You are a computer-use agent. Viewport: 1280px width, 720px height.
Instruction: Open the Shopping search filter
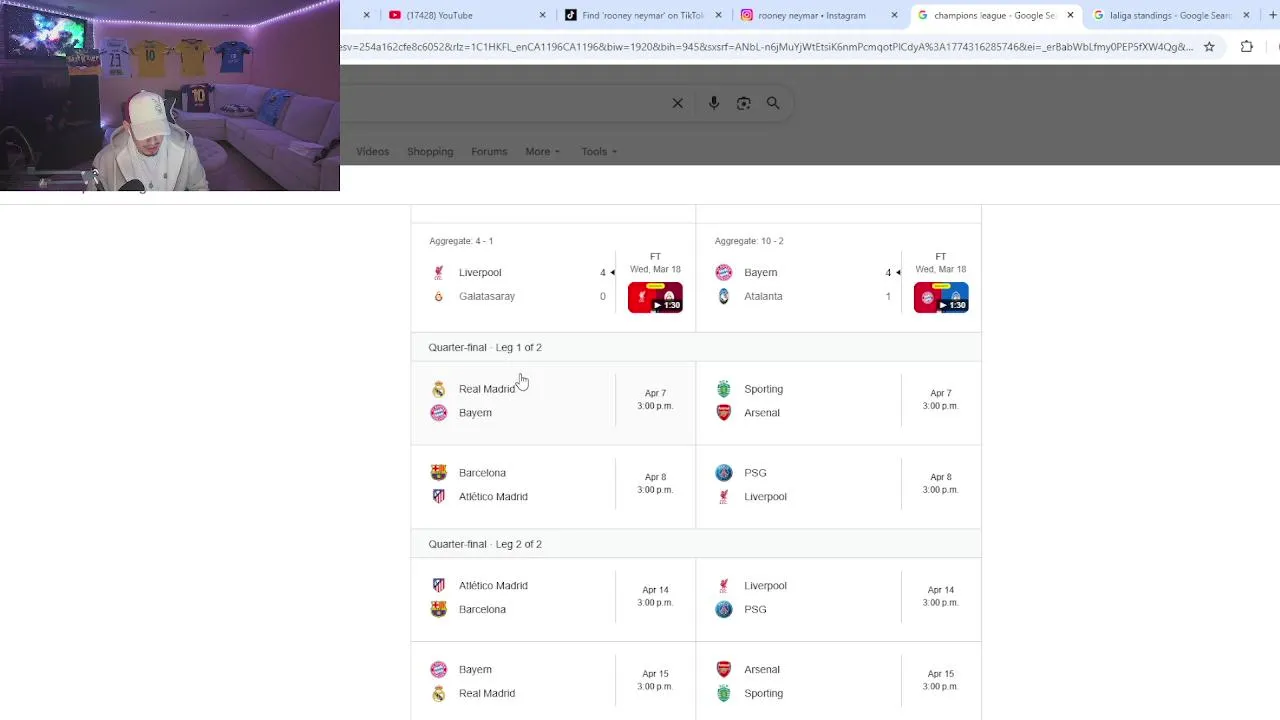(430, 152)
